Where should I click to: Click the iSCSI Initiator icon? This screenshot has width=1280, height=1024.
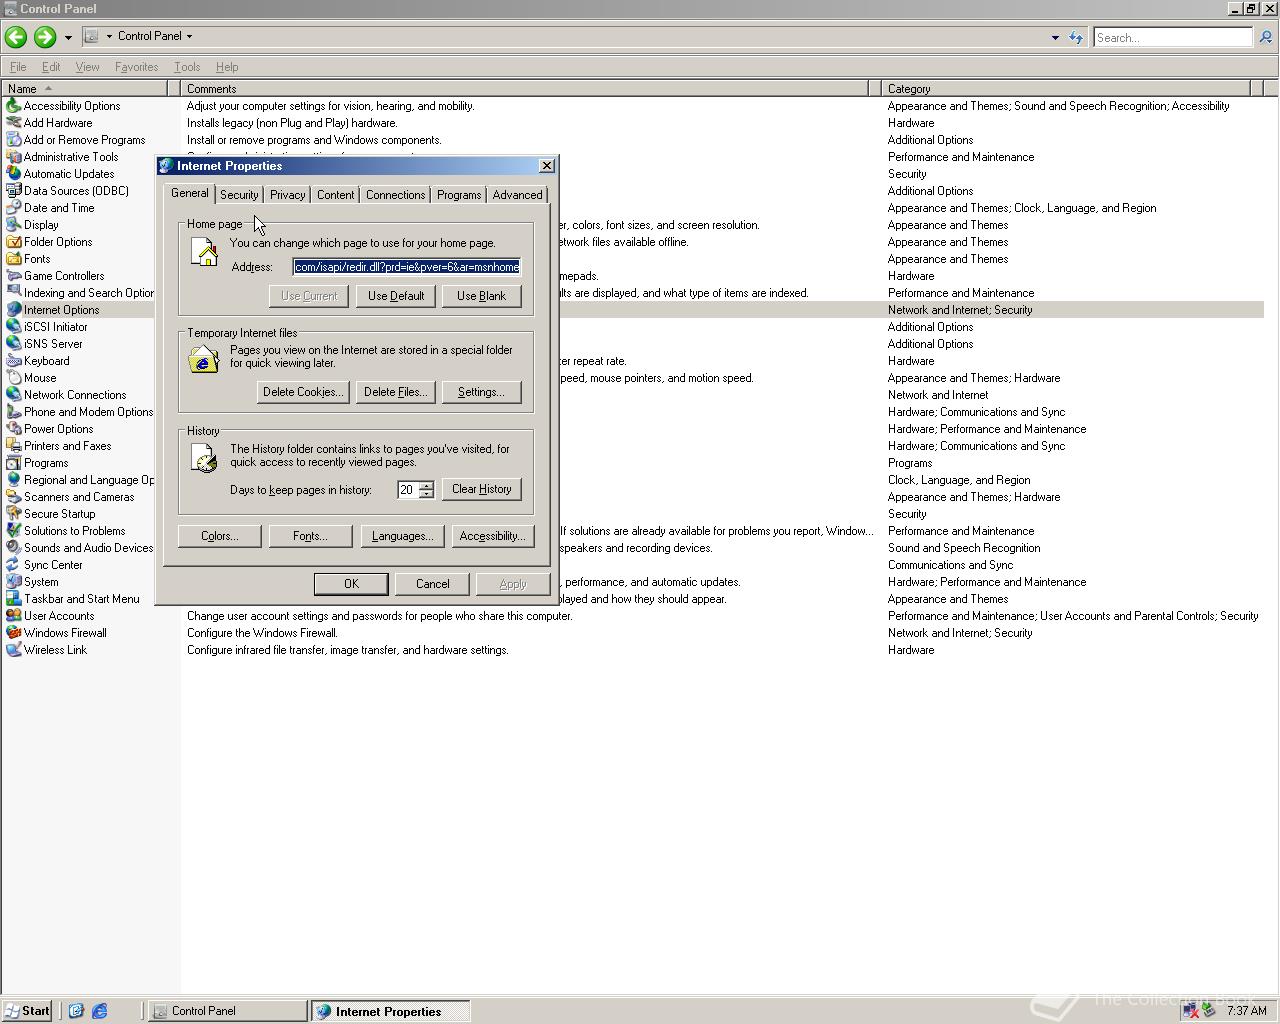pos(13,327)
